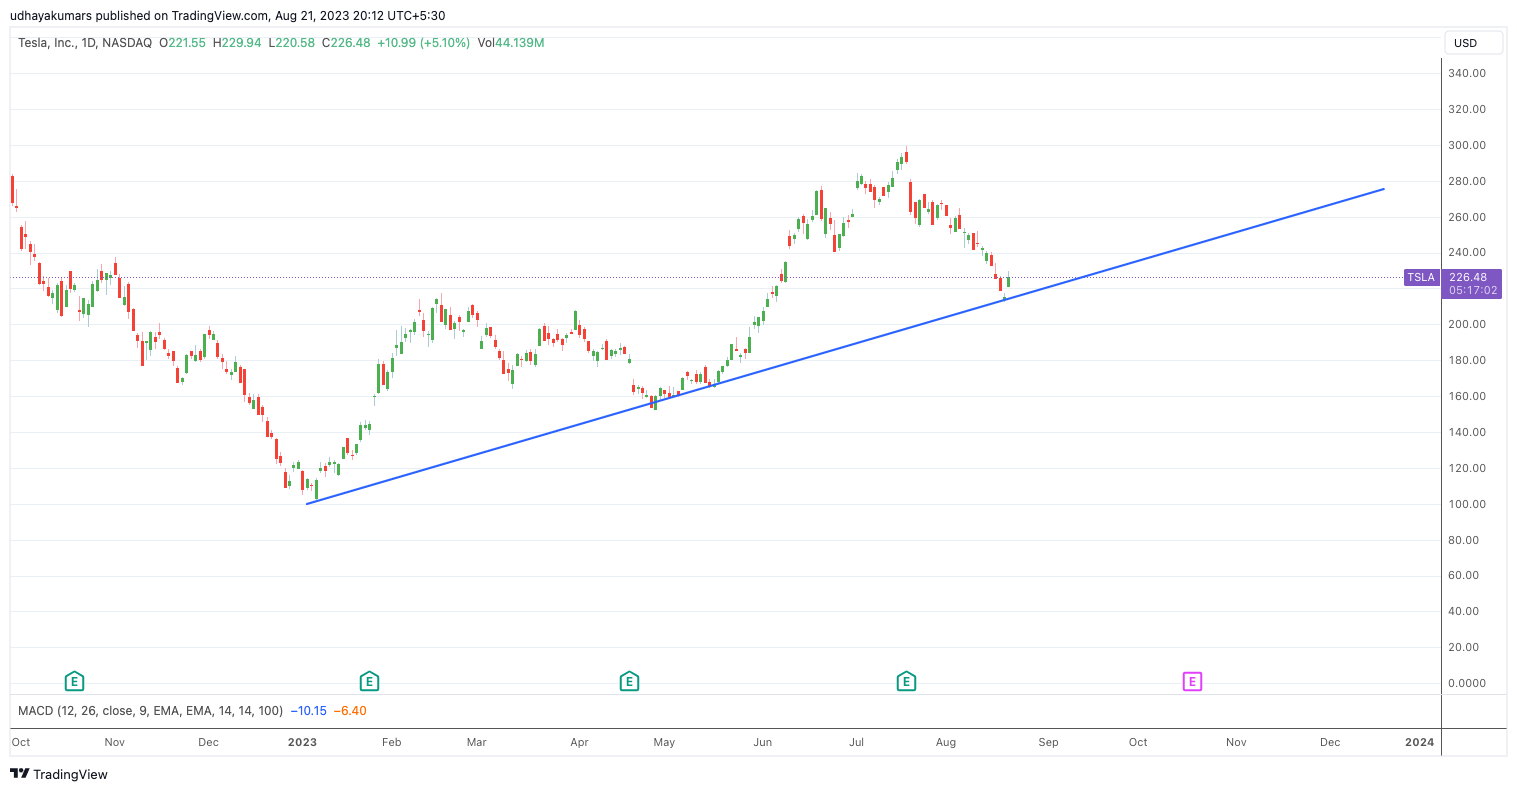Click the 160.00 price axis label
The height and width of the screenshot is (791, 1517).
1466,396
